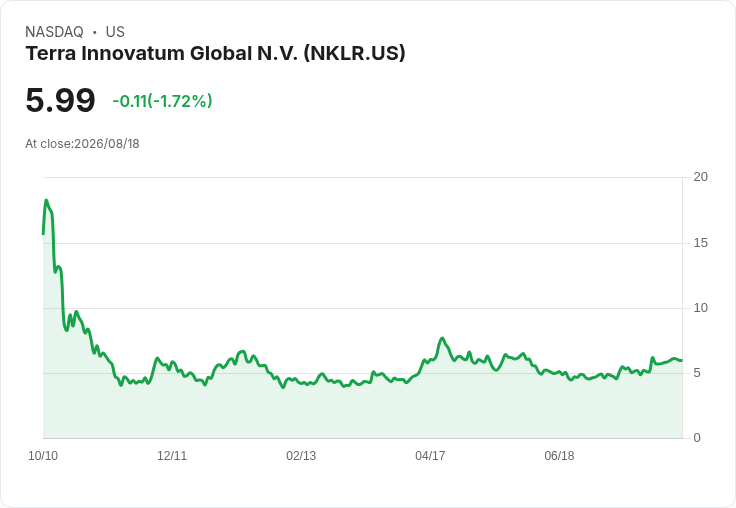
Task: Click the rightmost end of the price line
Action: [682, 361]
